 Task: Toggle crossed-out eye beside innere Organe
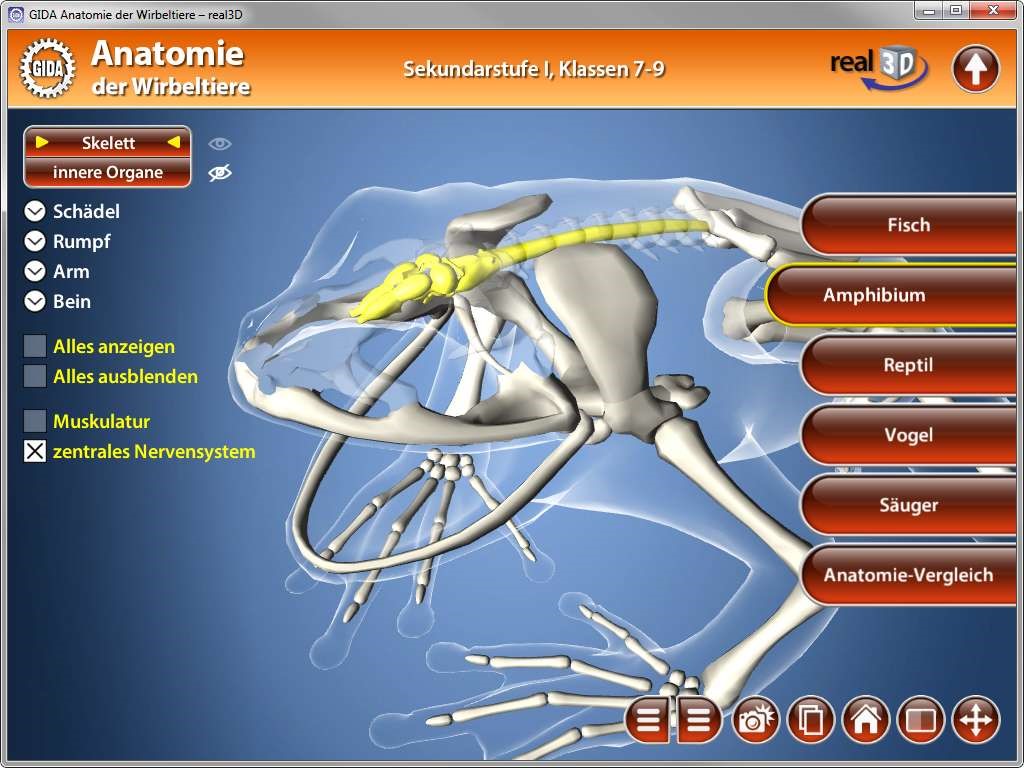(220, 173)
